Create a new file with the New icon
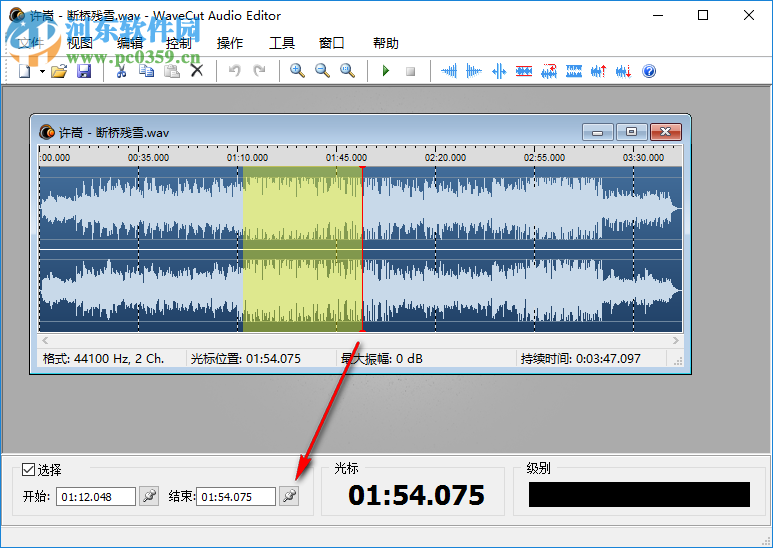The width and height of the screenshot is (773, 548). pos(25,71)
